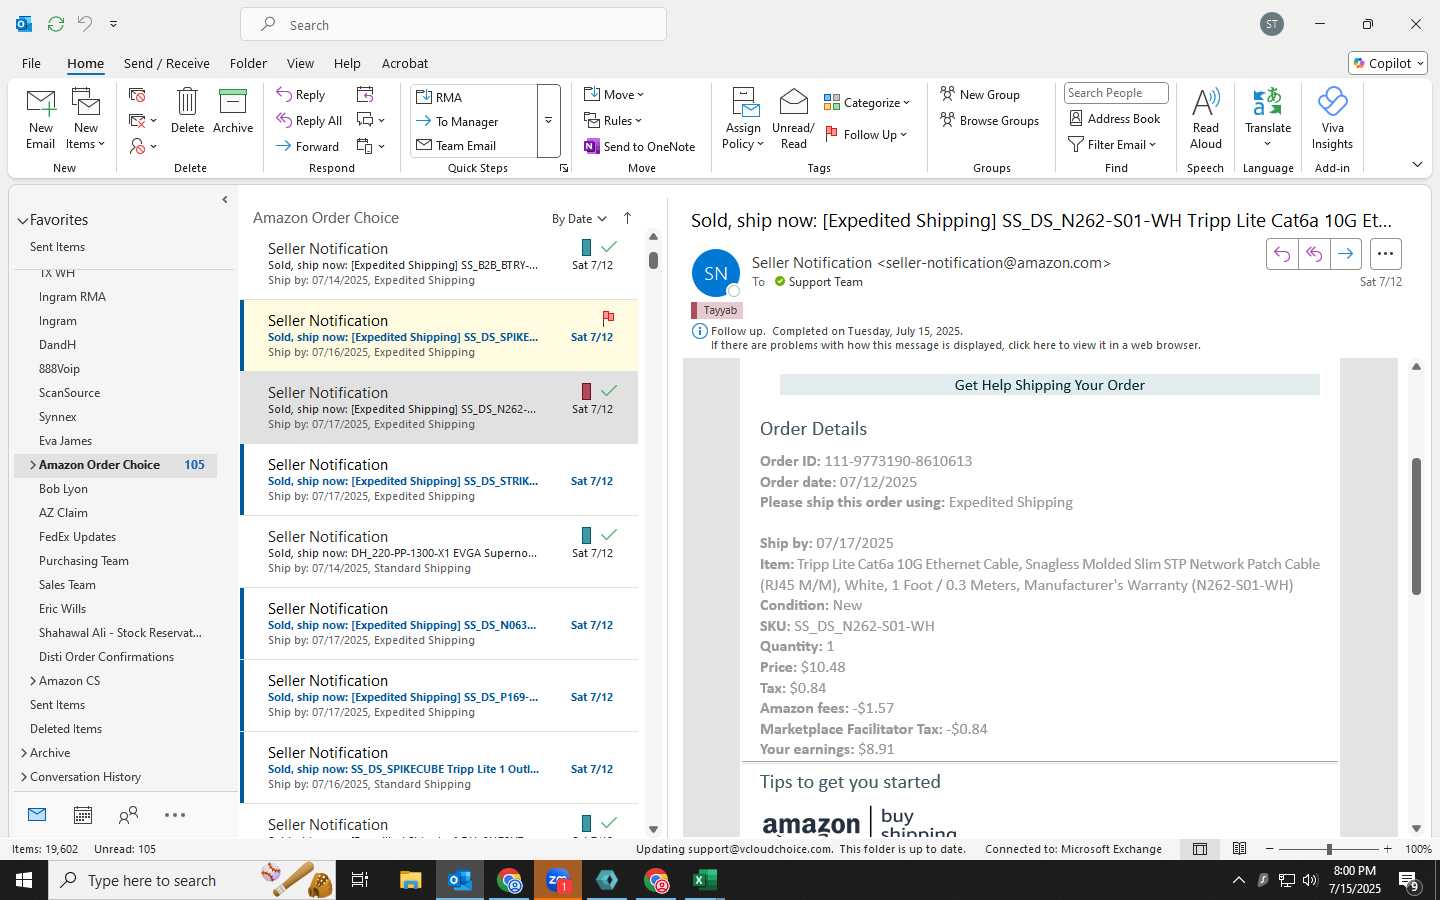Open the Address Book

1115,118
